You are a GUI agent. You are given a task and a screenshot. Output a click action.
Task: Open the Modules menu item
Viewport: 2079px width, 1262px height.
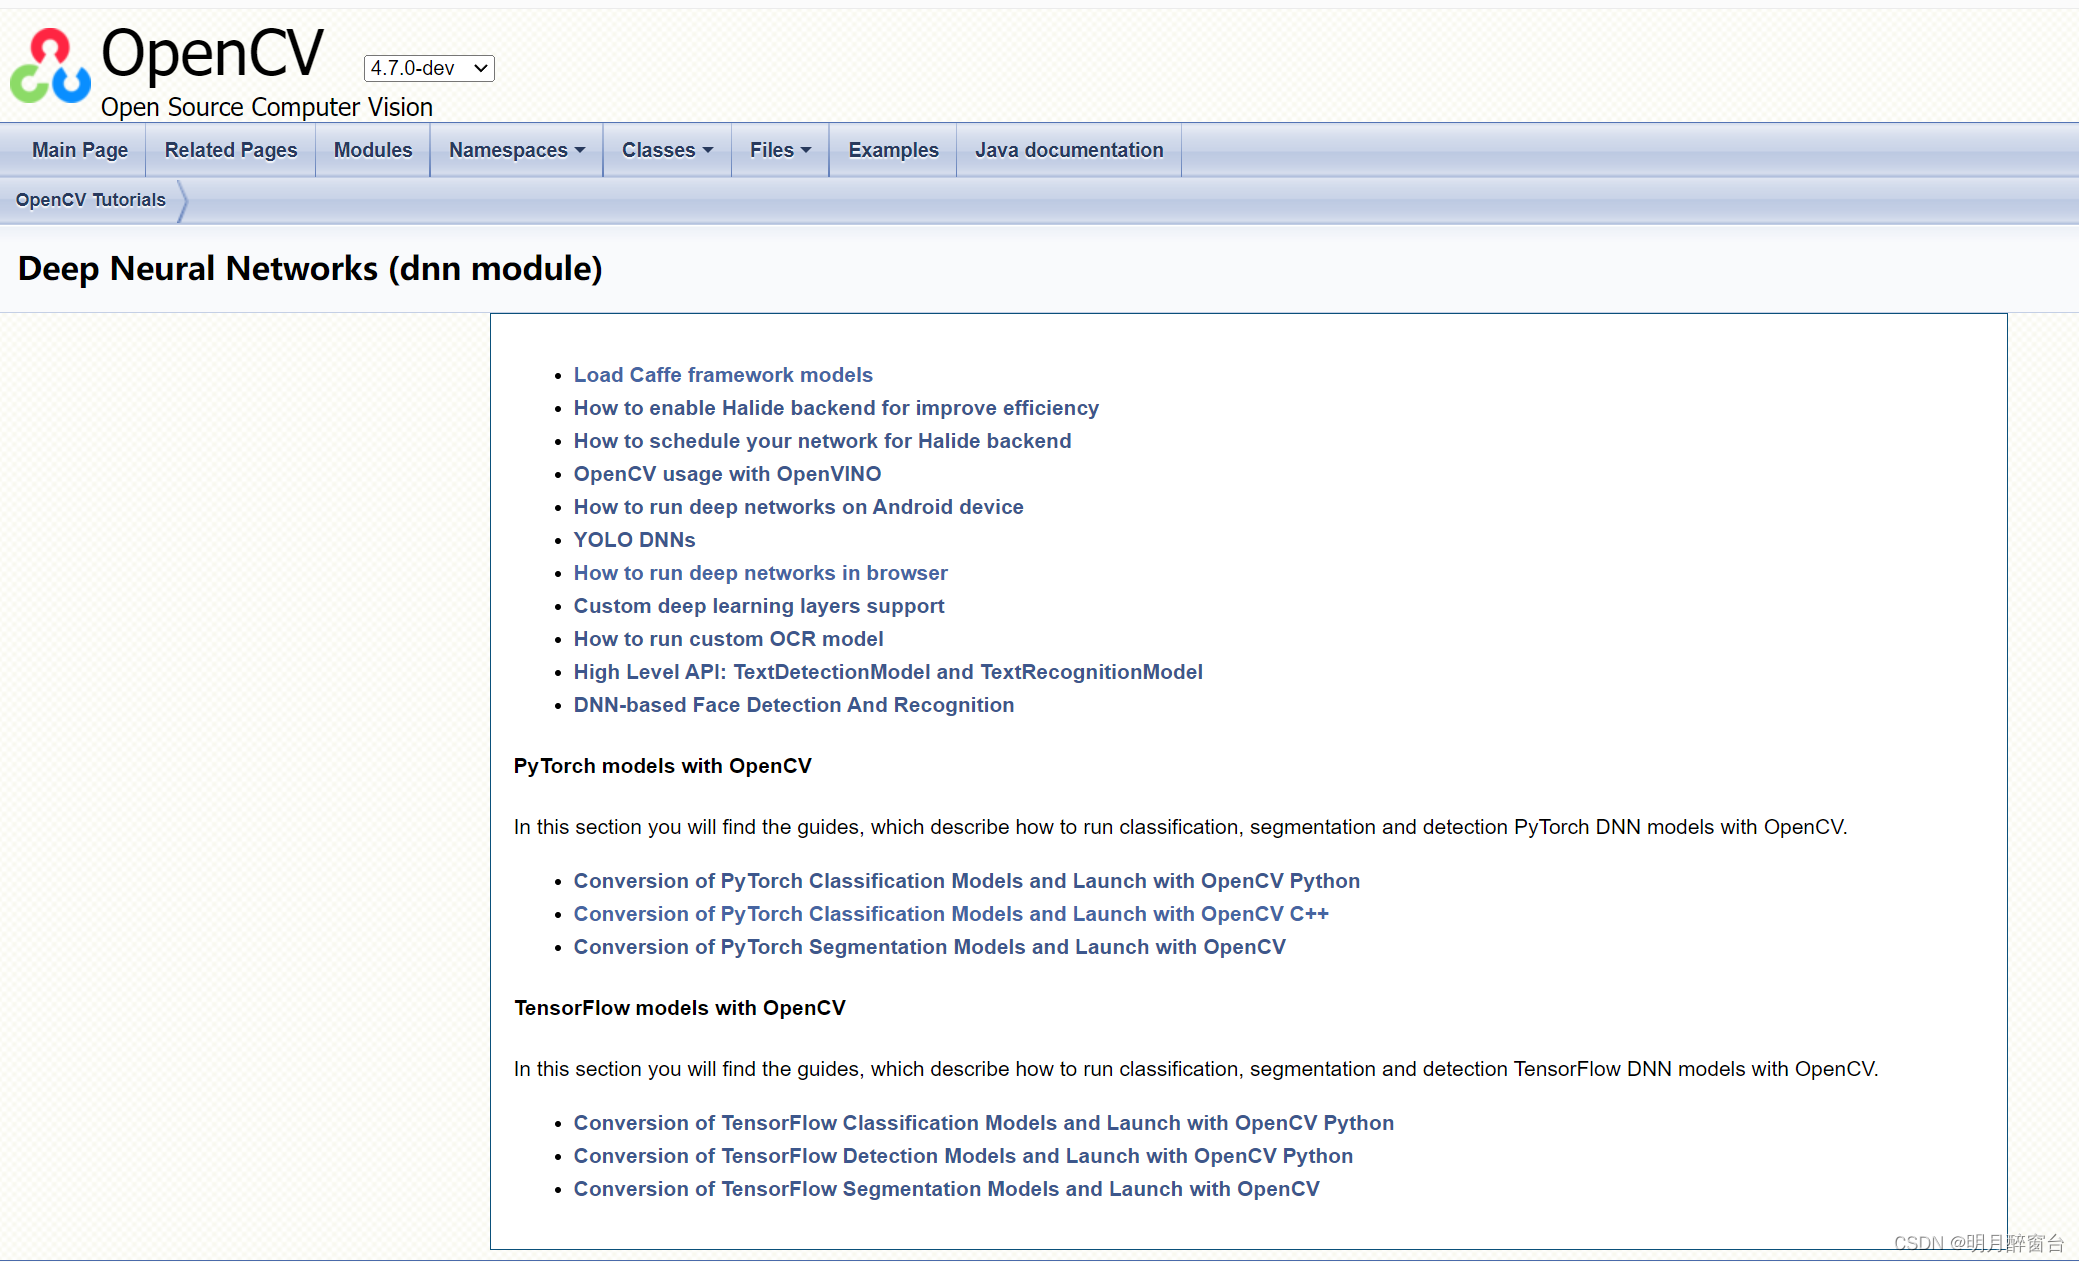tap(373, 150)
